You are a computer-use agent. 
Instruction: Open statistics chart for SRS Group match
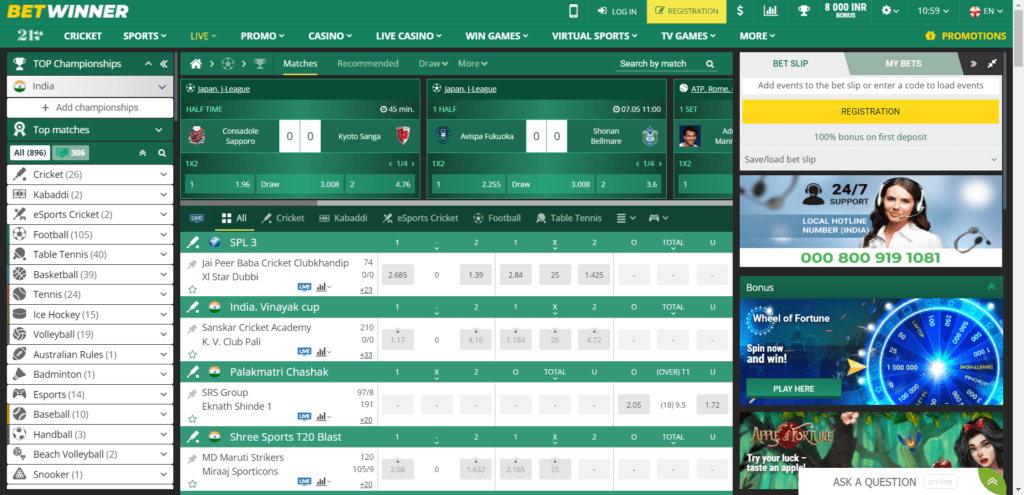point(323,416)
